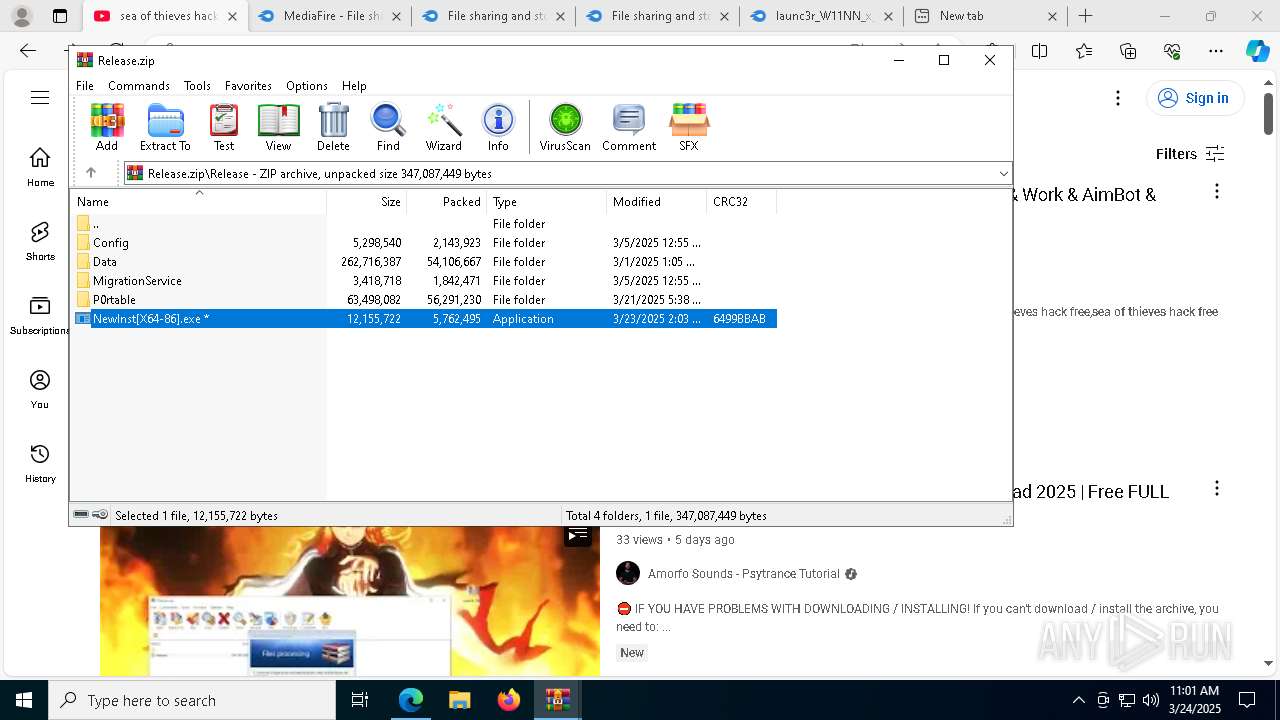Image resolution: width=1280 pixels, height=720 pixels.
Task: Show archive Info
Action: pyautogui.click(x=498, y=128)
